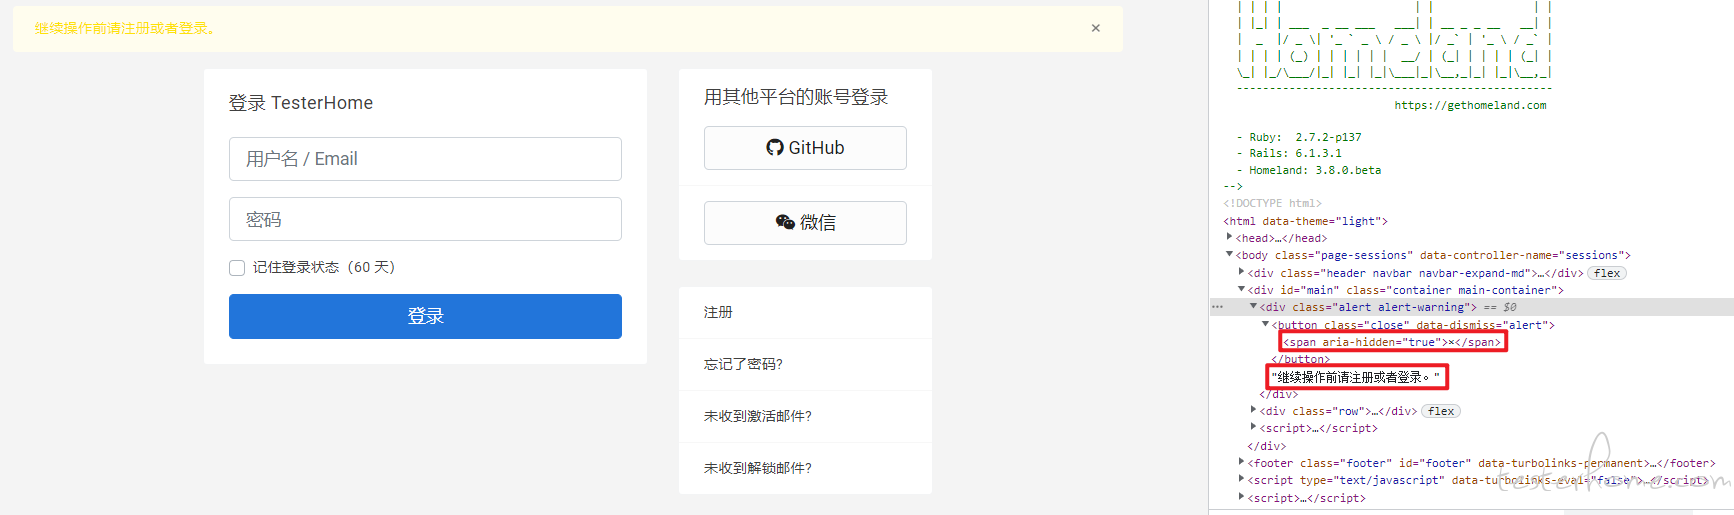Viewport: 1734px width, 515px height.
Task: Expand the div class row node
Action: click(1254, 410)
